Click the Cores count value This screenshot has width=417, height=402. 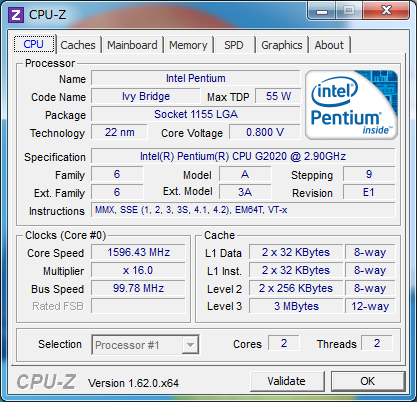[x=284, y=343]
